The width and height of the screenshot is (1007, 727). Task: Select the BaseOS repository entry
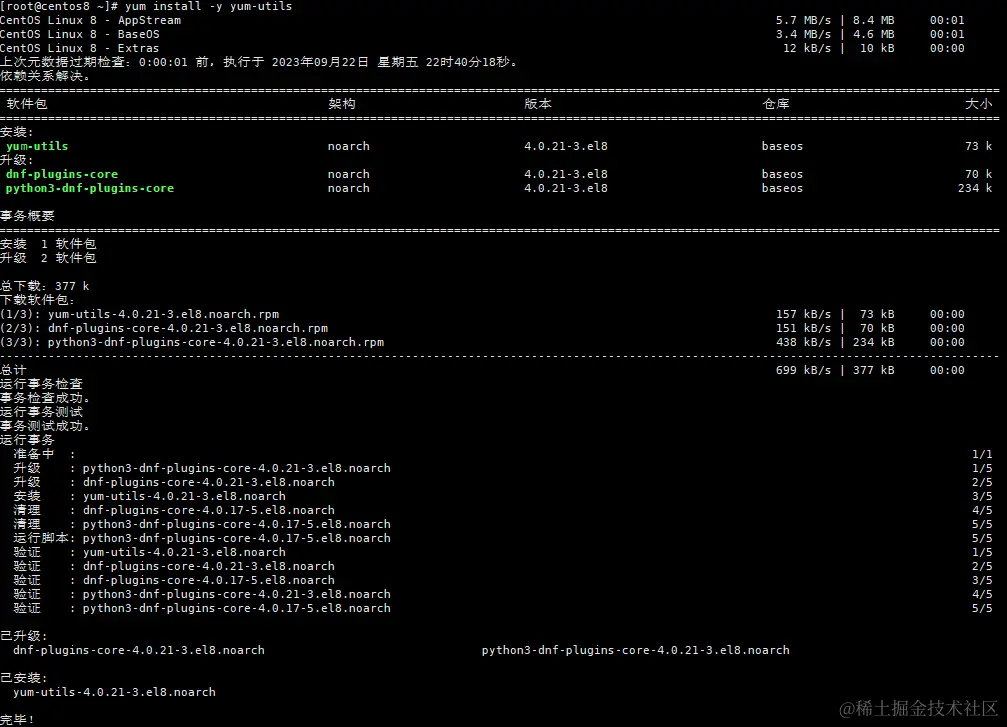pos(80,33)
